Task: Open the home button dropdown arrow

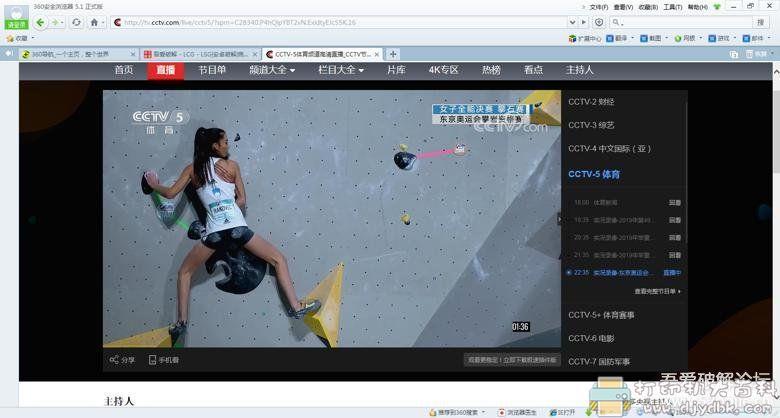Action: pos(102,22)
